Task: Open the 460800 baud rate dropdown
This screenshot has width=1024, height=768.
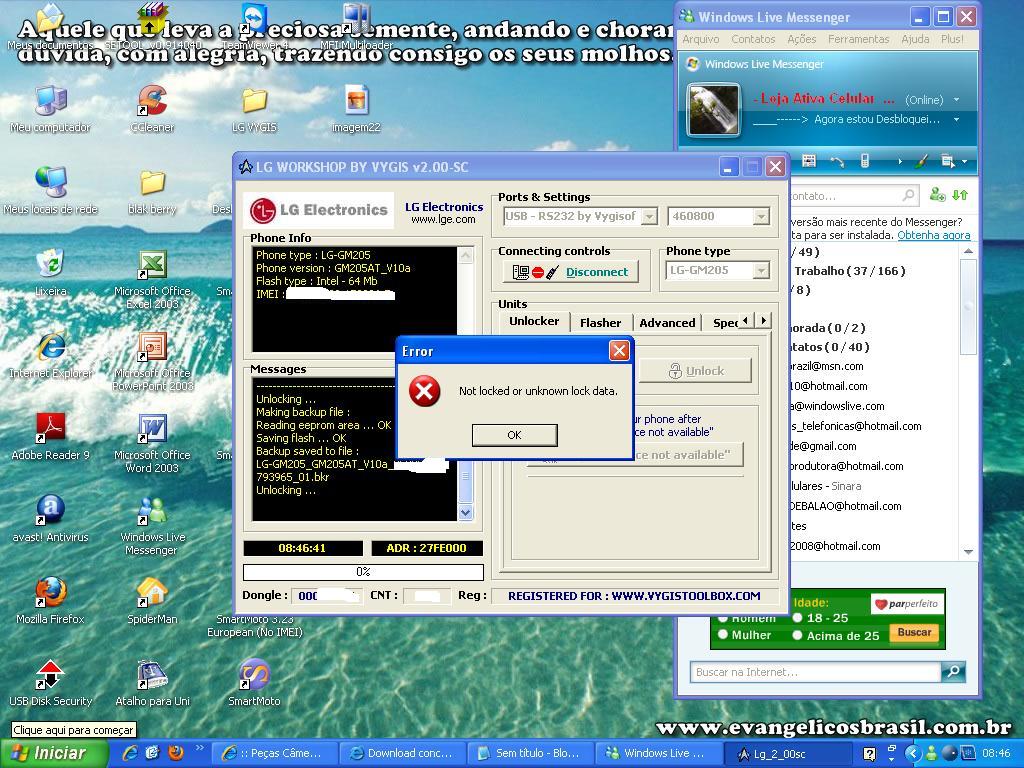Action: (760, 216)
